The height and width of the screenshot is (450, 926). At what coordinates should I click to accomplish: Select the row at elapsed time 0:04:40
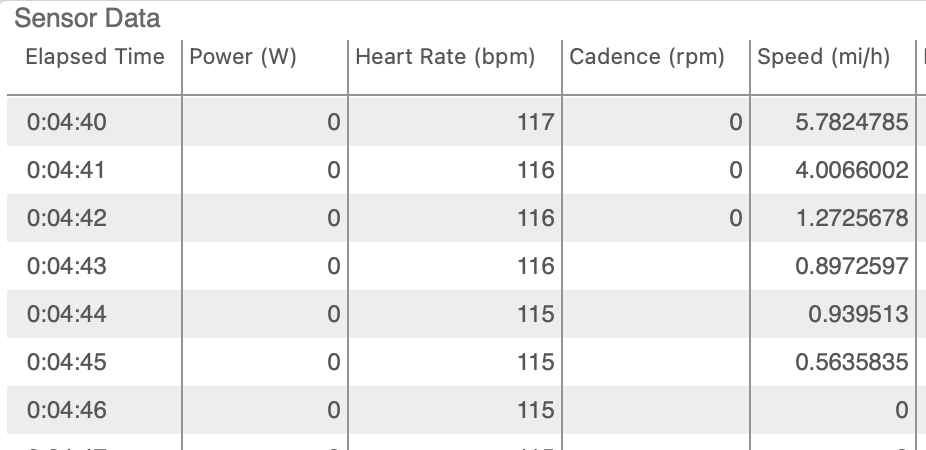467,122
